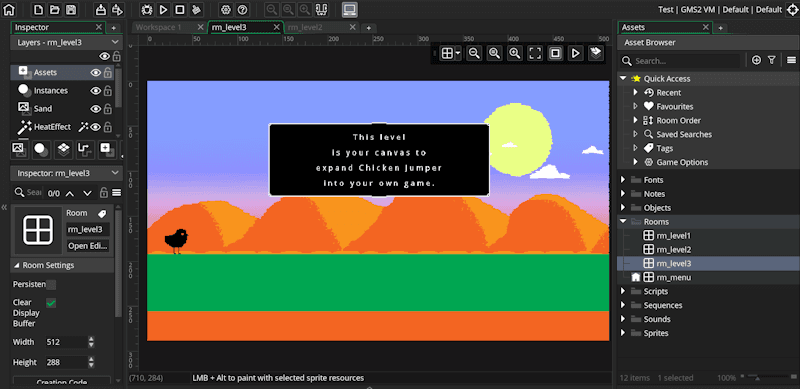The width and height of the screenshot is (800, 389).
Task: Play animations in the room editor
Action: [576, 53]
